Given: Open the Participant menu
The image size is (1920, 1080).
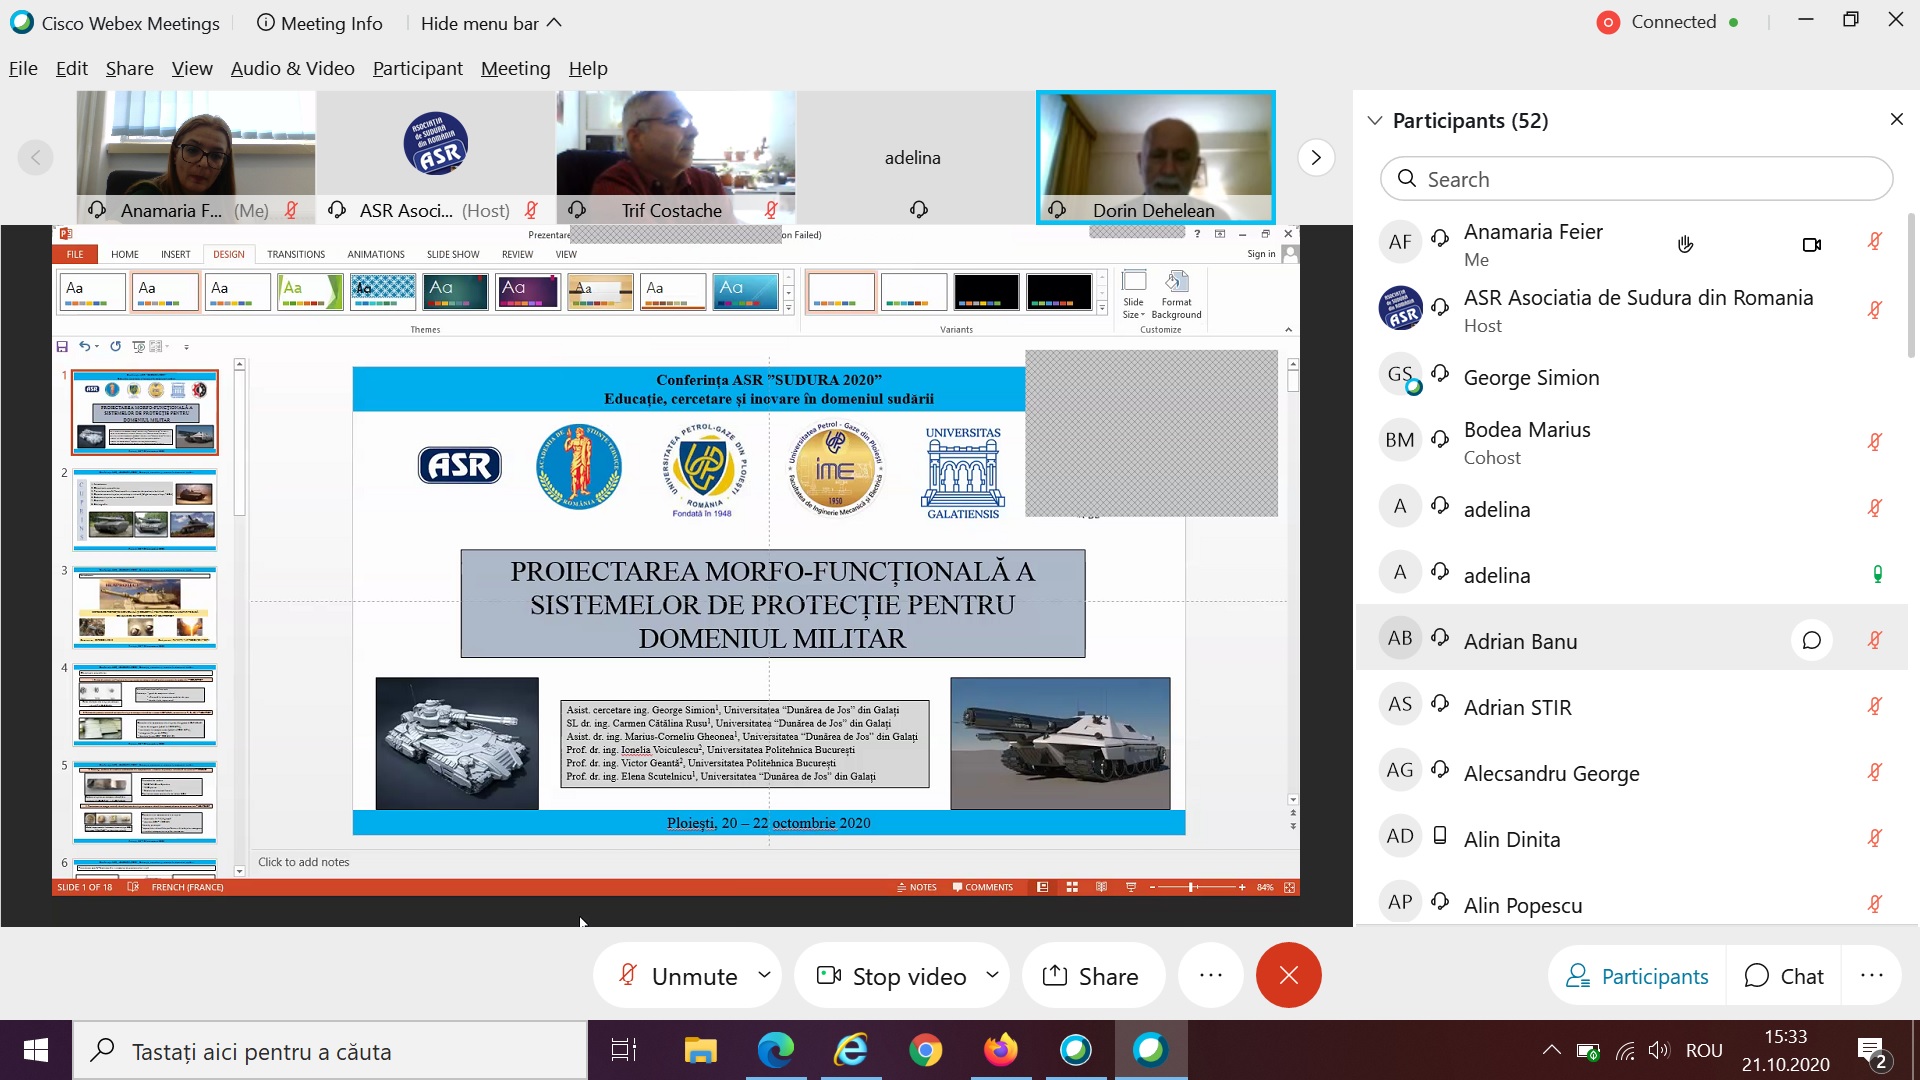Looking at the screenshot, I should pos(417,68).
